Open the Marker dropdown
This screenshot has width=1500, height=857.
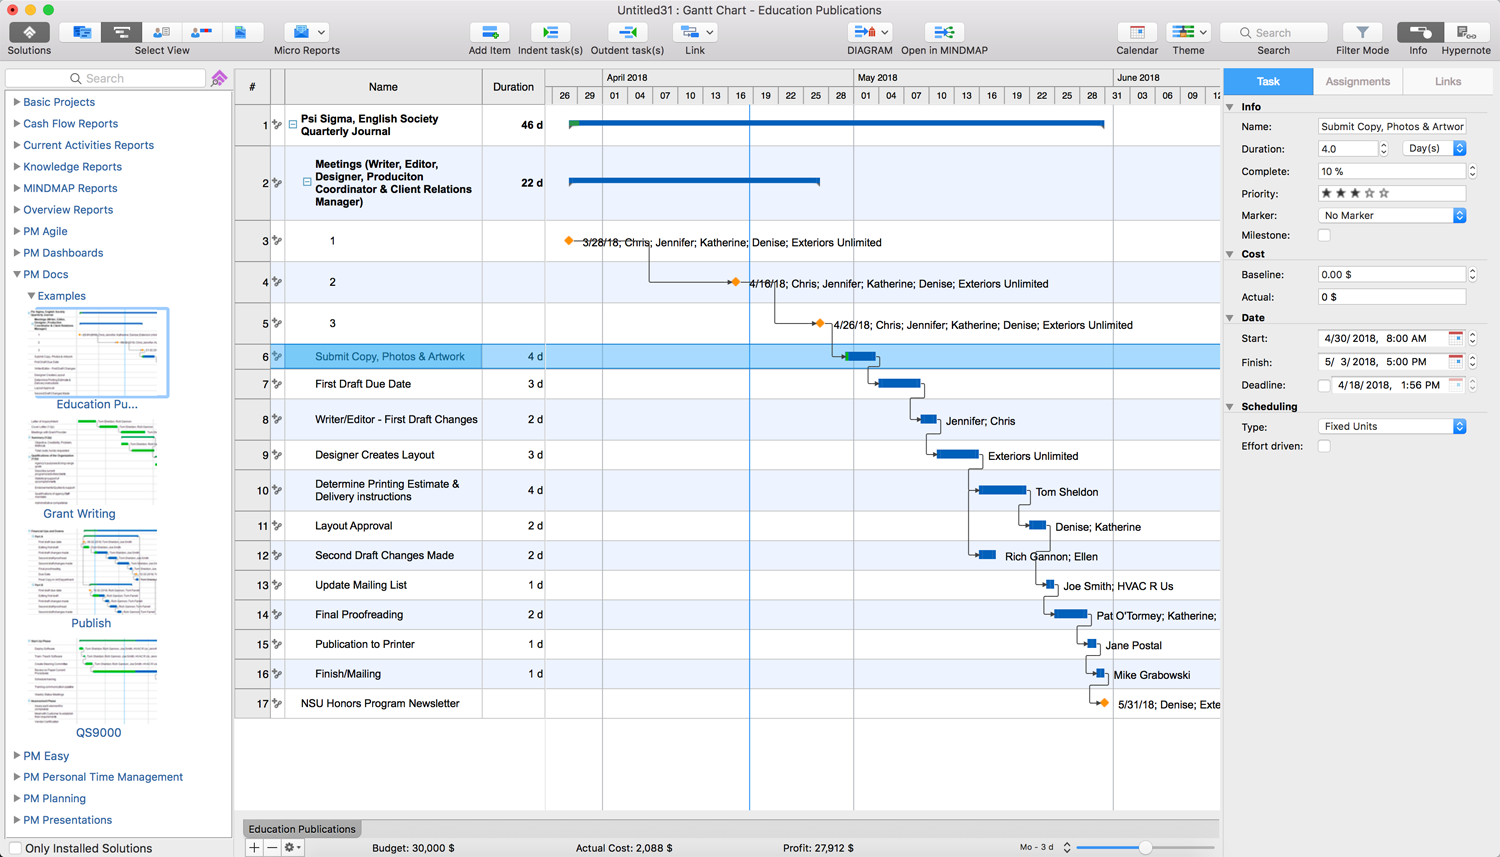1392,216
